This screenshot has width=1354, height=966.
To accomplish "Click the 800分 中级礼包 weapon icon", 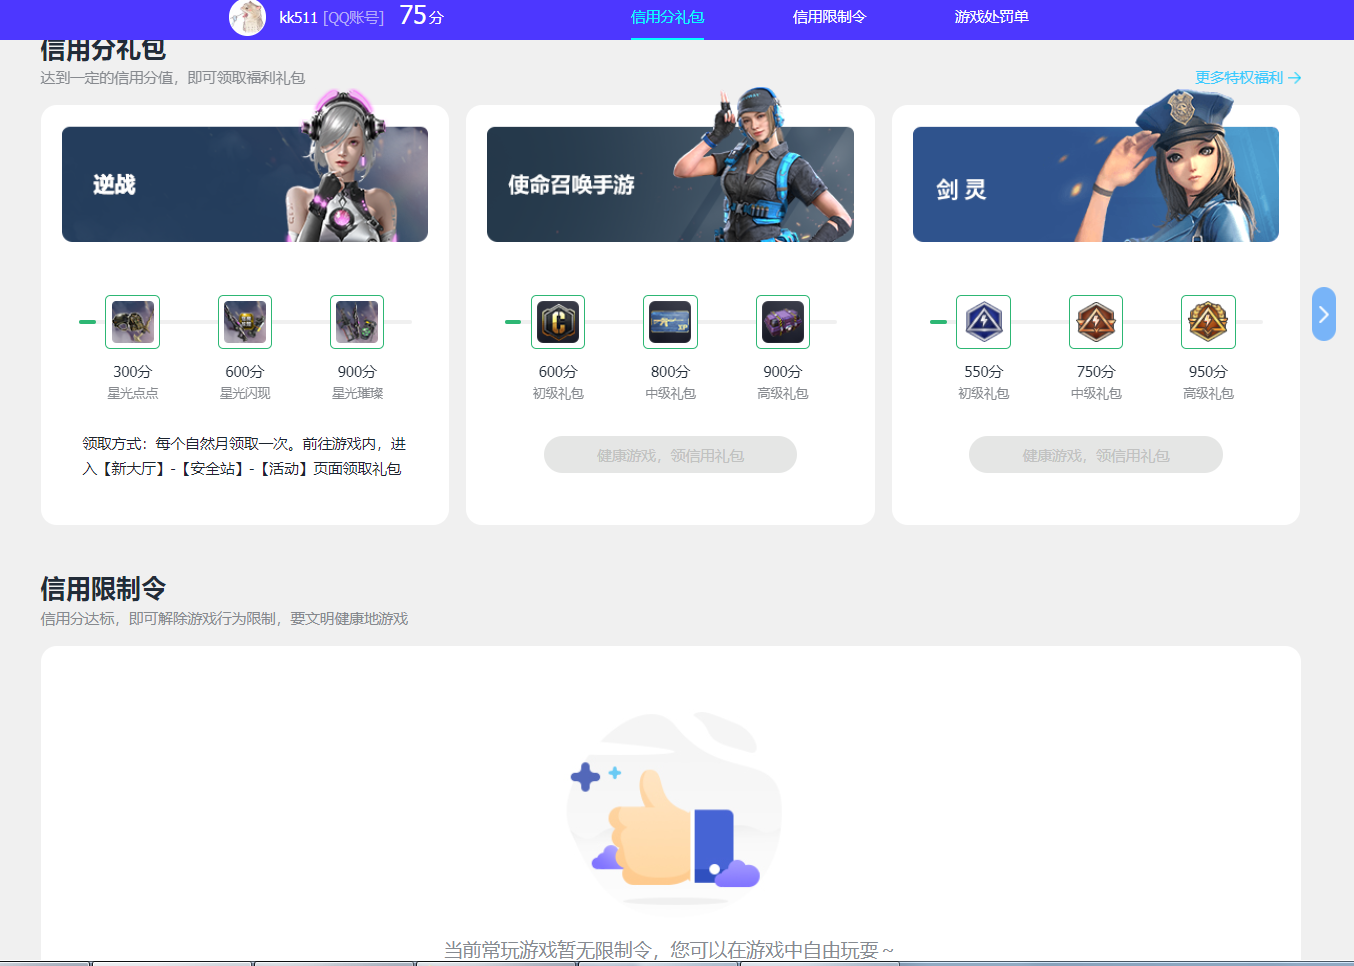I will pyautogui.click(x=670, y=322).
